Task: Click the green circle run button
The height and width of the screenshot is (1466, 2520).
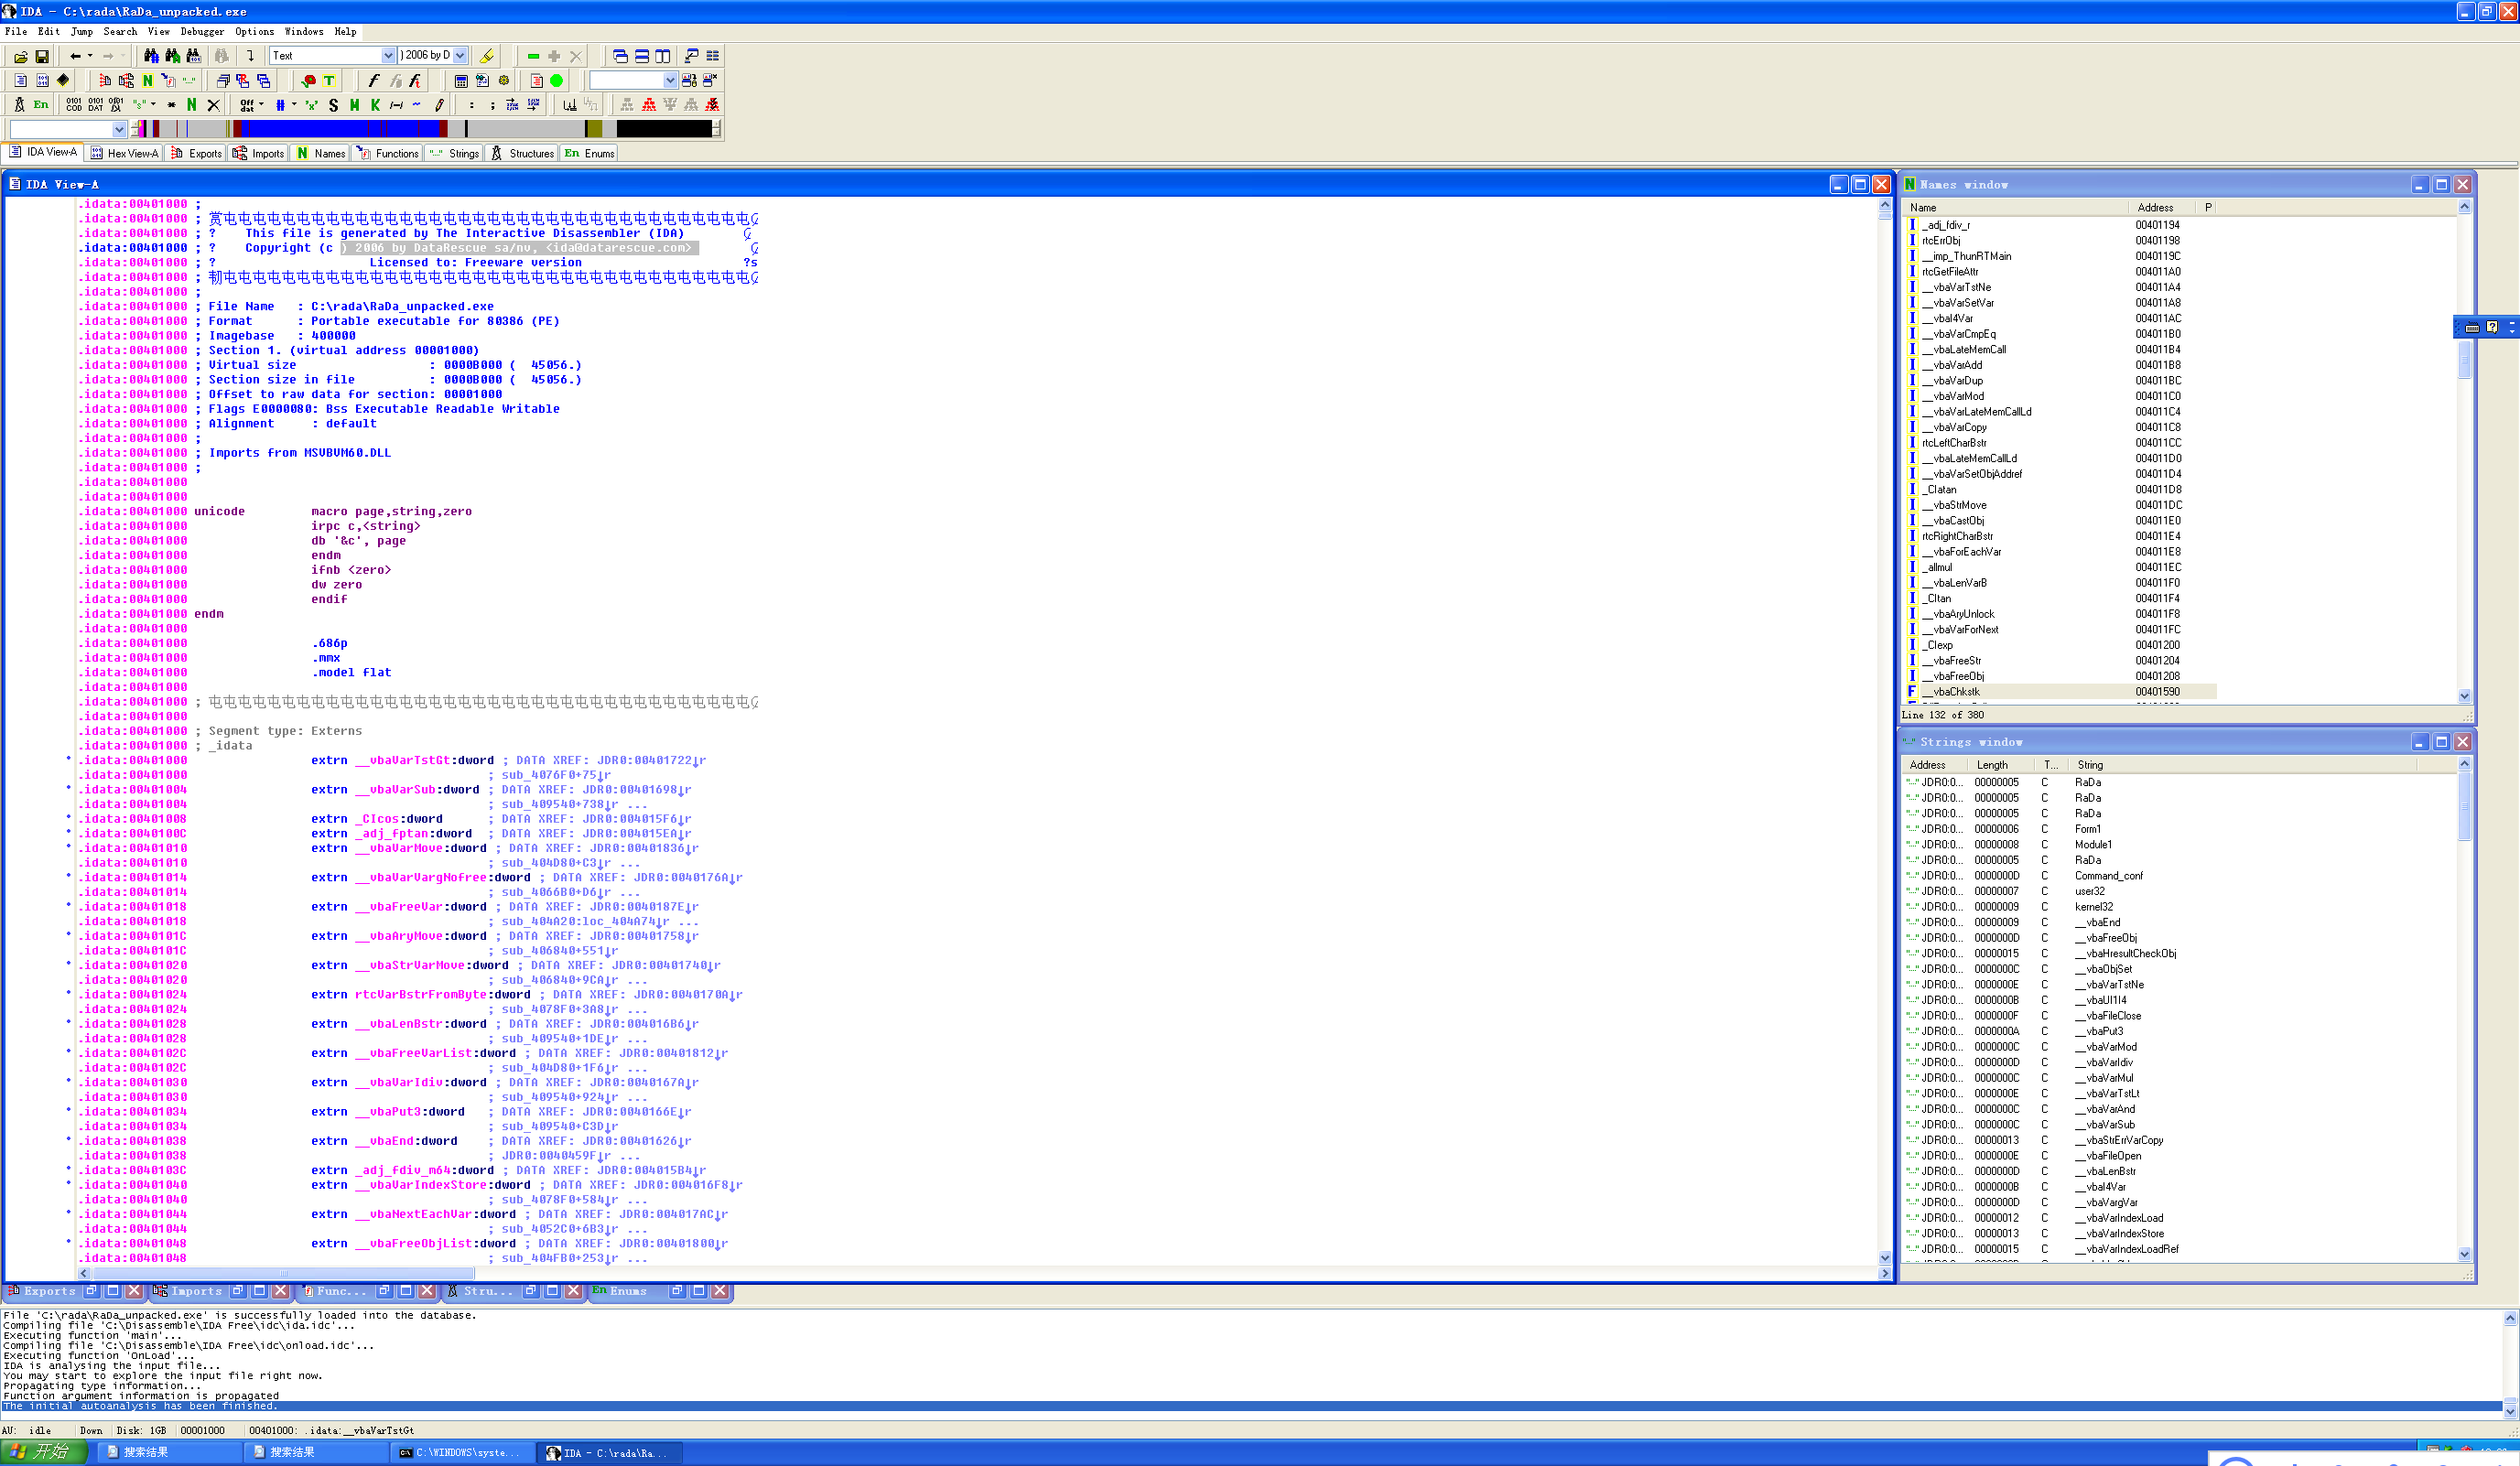Action: coord(557,81)
